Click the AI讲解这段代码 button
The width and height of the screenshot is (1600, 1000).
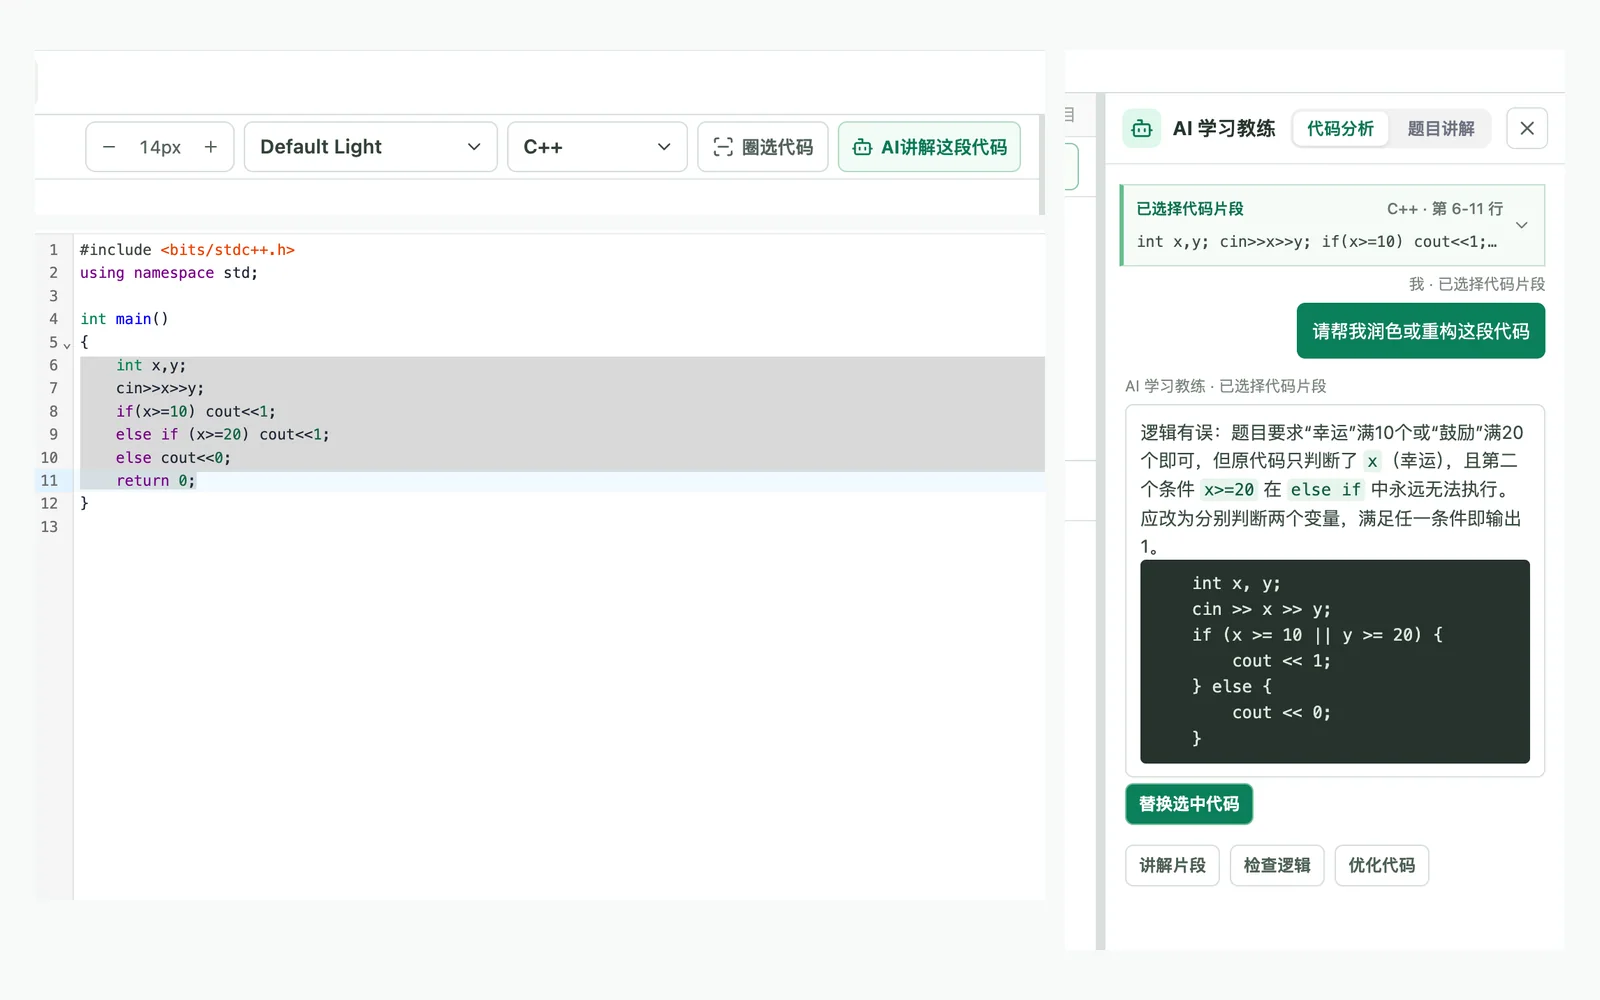click(x=929, y=147)
